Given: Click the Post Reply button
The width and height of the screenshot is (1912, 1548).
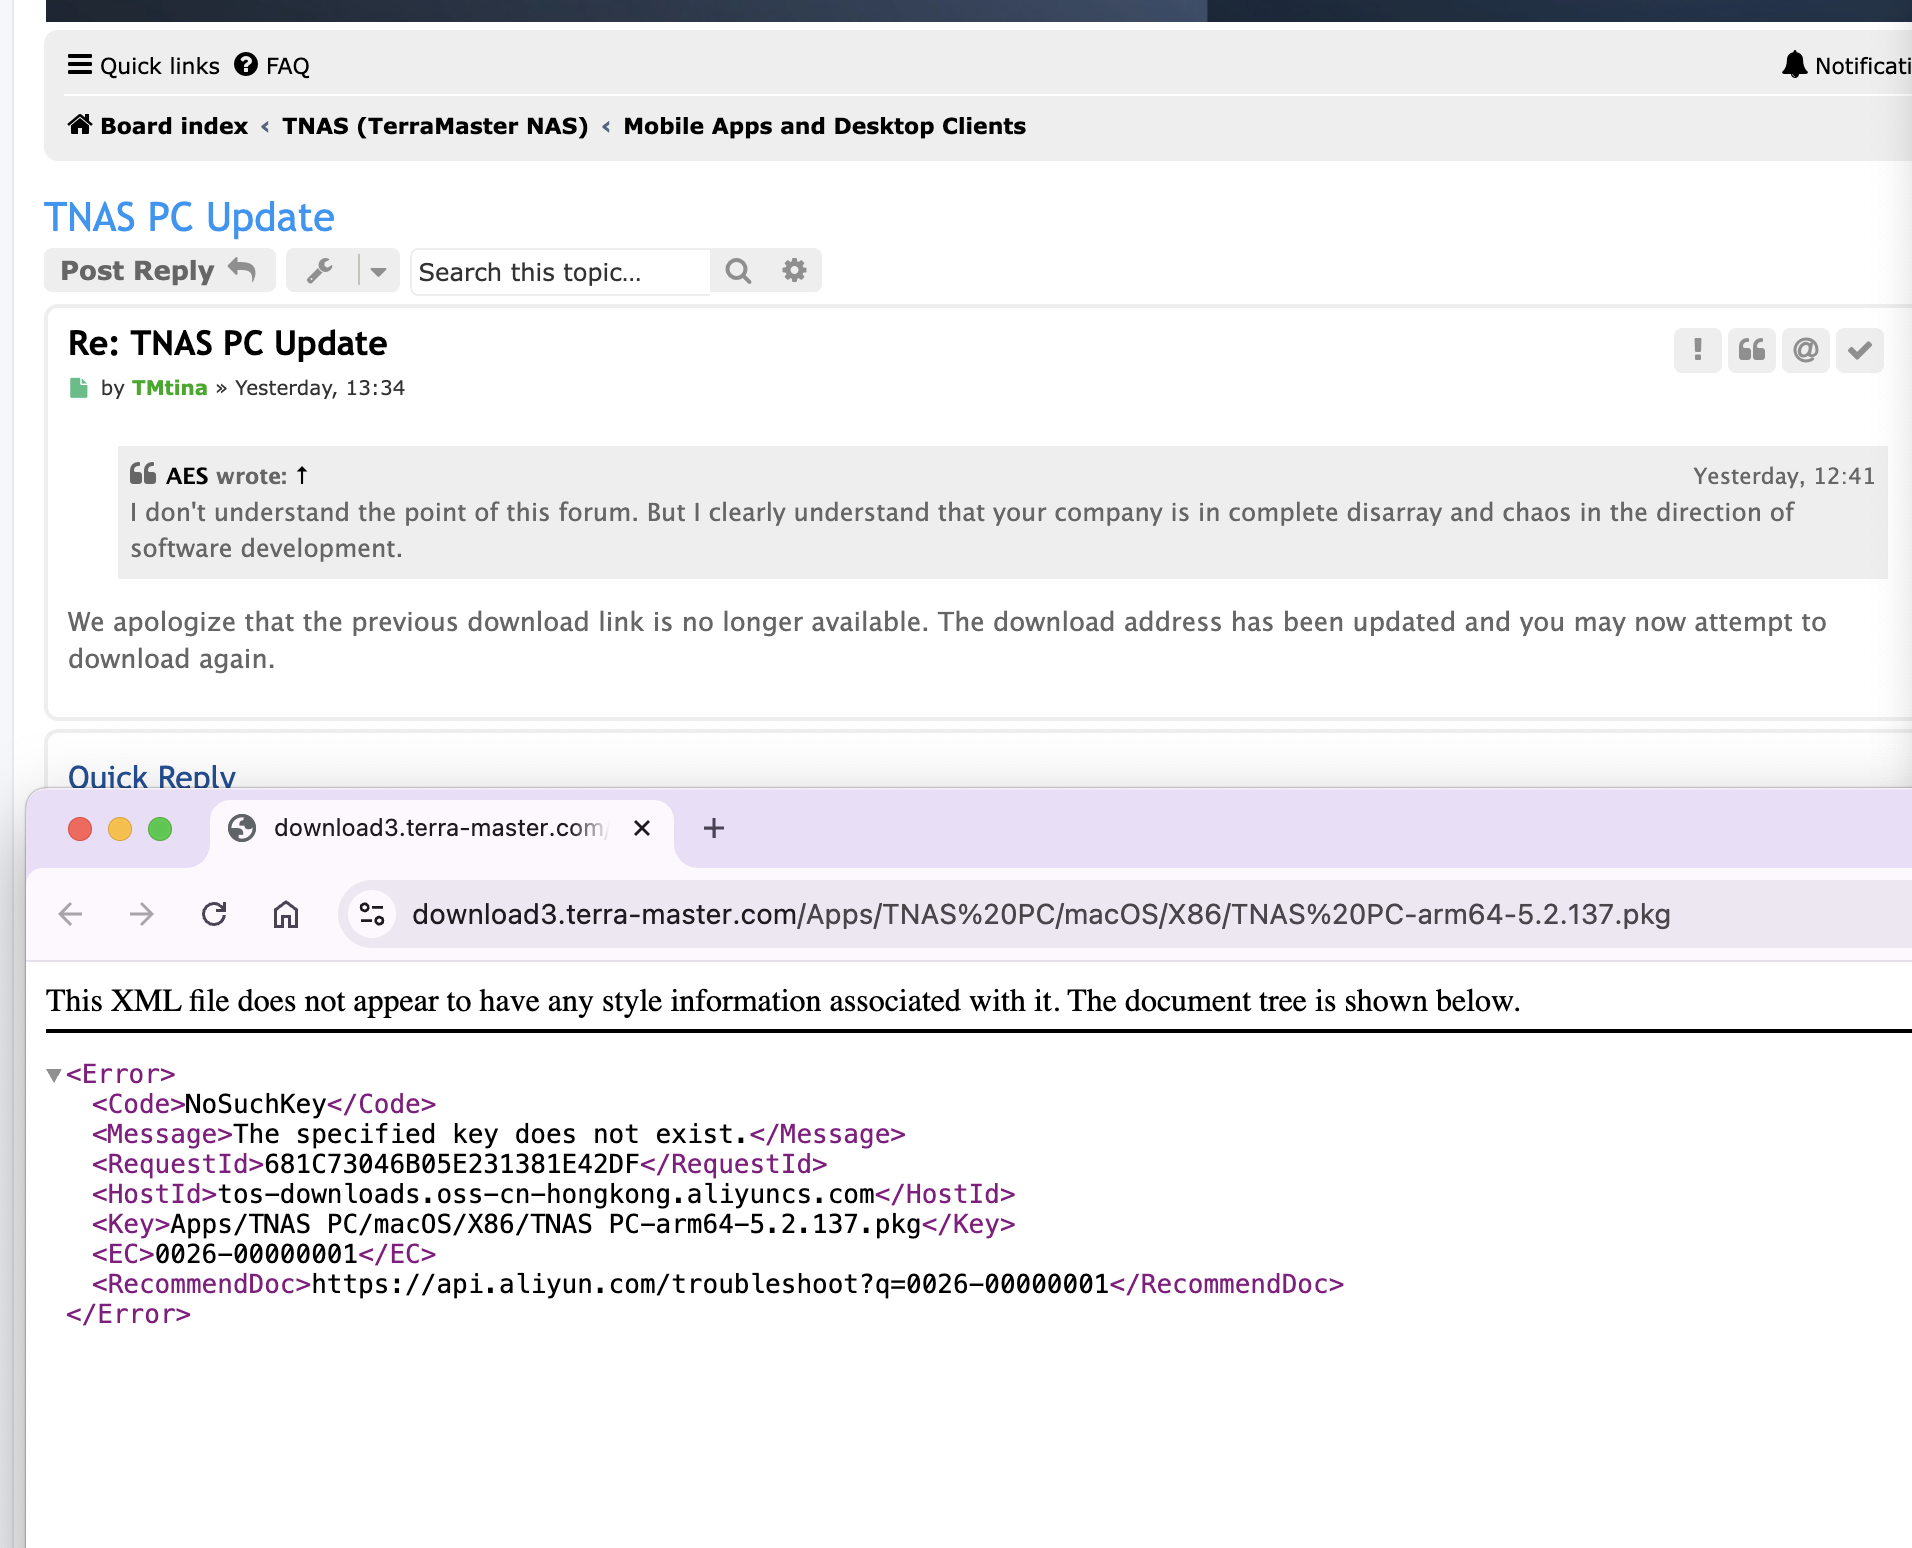Looking at the screenshot, I should [x=159, y=271].
